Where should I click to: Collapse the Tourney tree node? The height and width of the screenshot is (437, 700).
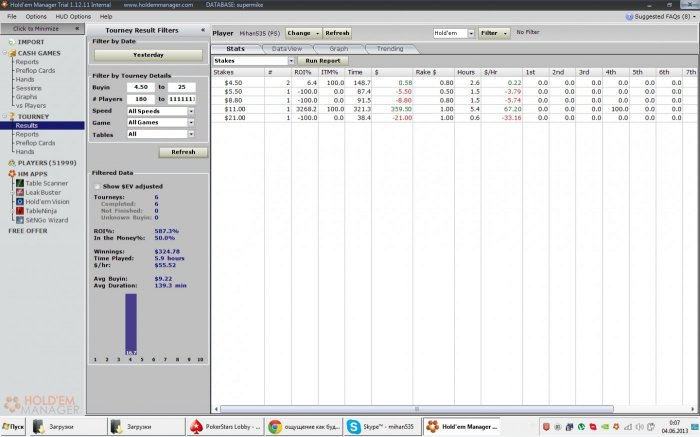coord(5,117)
